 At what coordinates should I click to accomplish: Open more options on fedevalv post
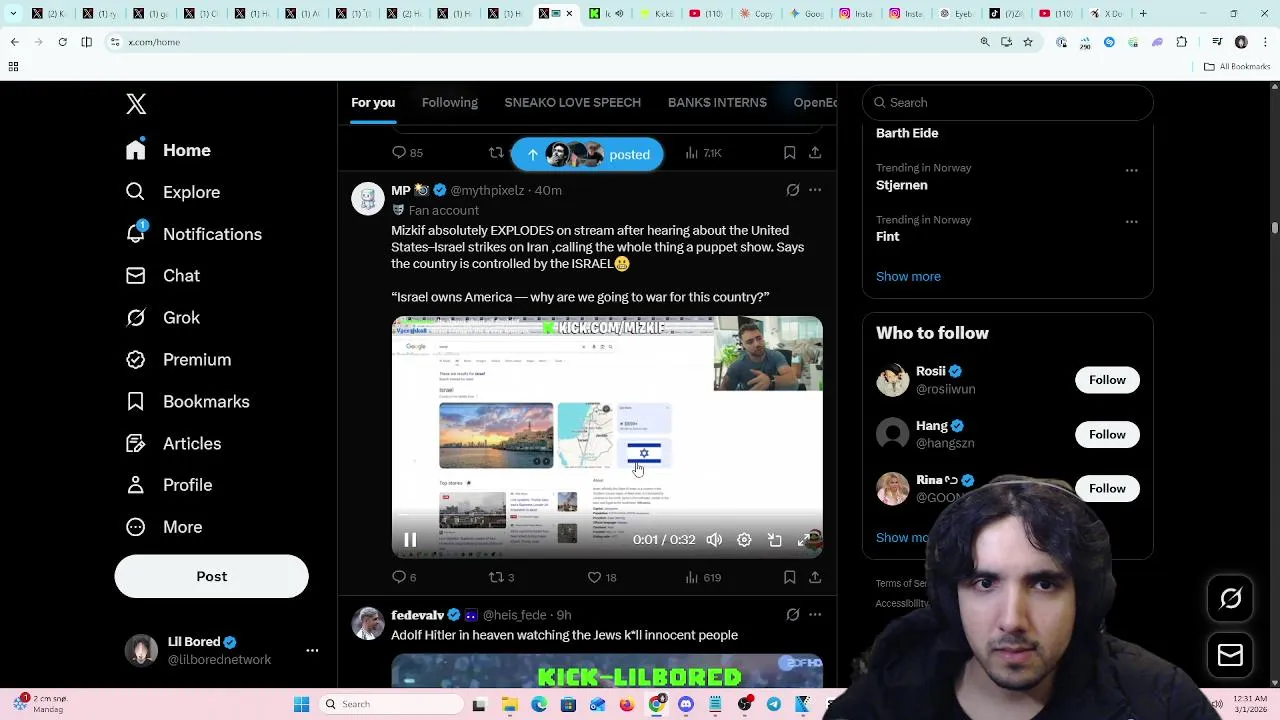pos(815,615)
